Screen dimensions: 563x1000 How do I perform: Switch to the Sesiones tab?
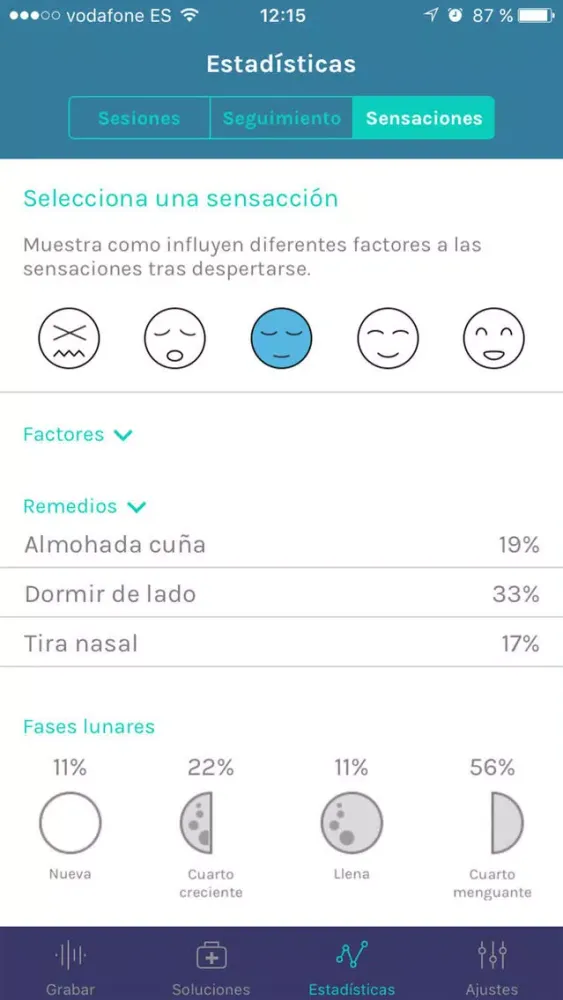click(x=139, y=118)
